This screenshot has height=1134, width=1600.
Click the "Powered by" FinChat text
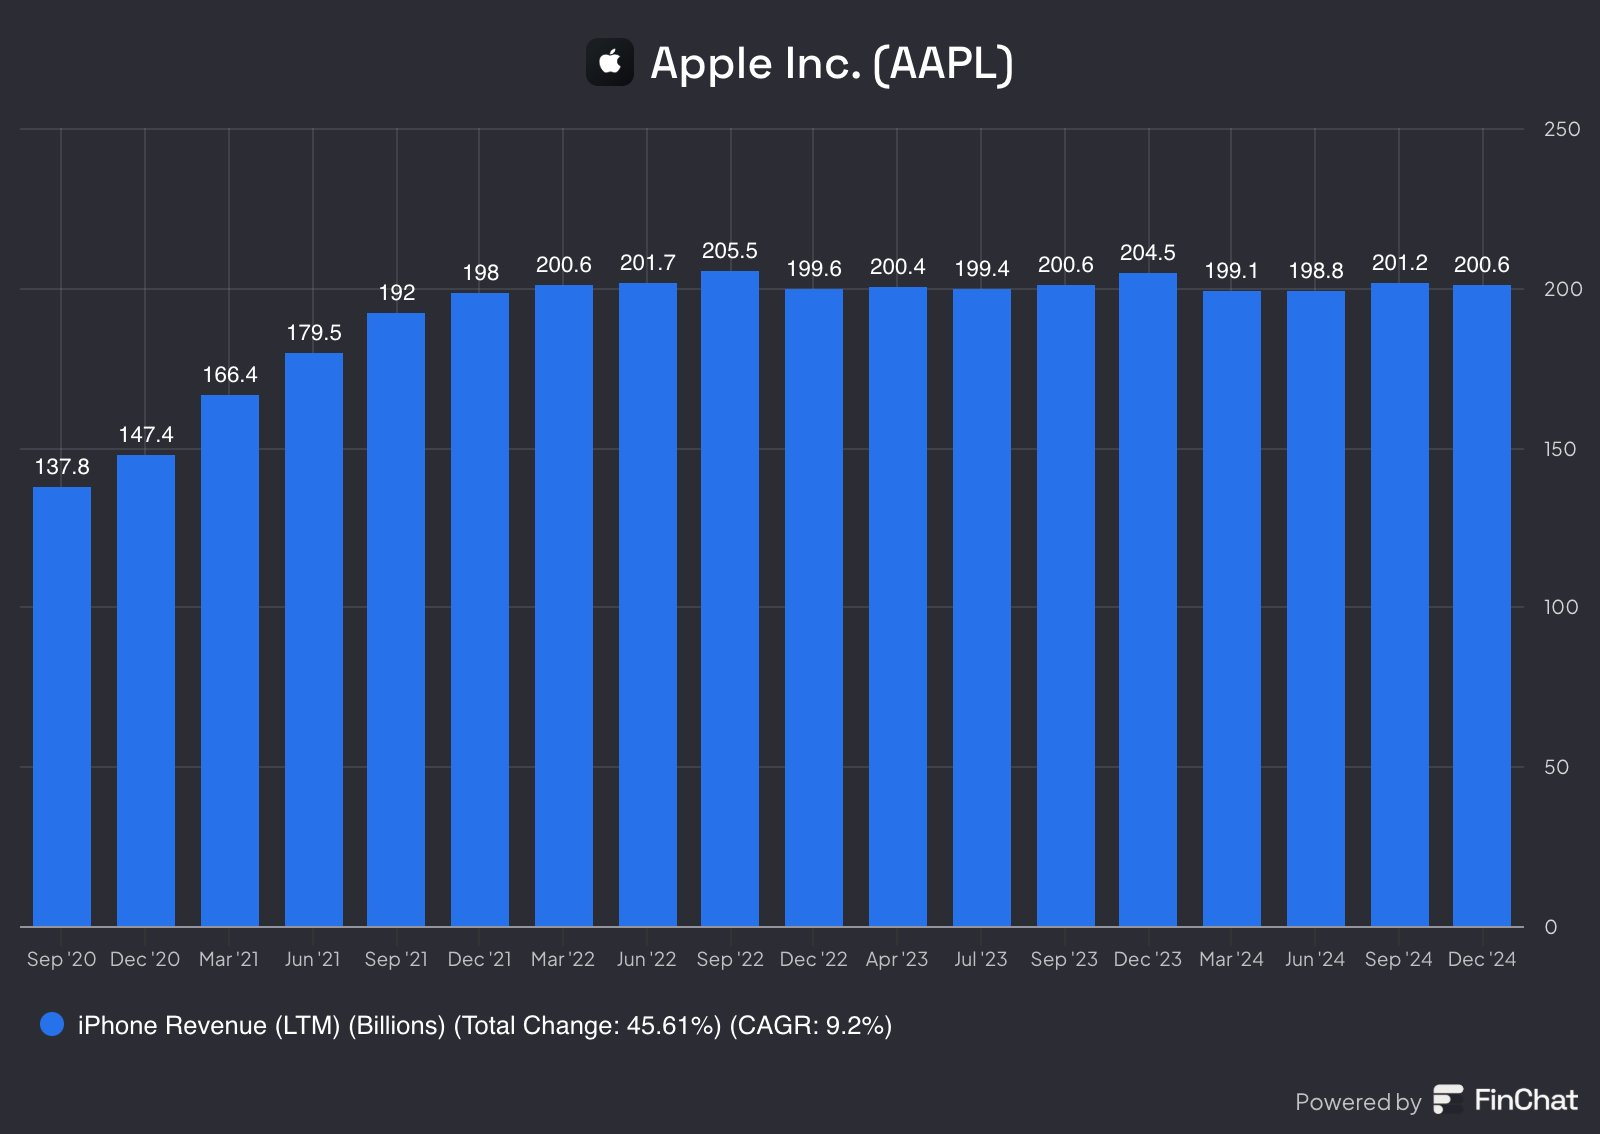pyautogui.click(x=1357, y=1102)
